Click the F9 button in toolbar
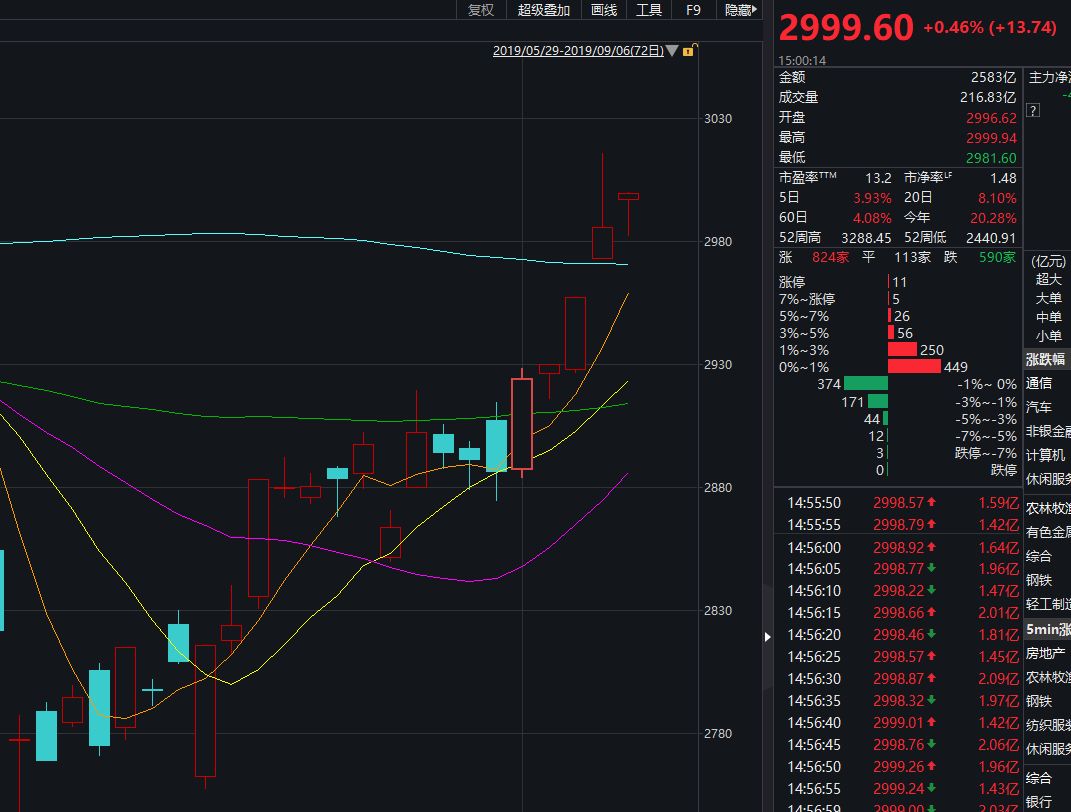This screenshot has height=812, width=1071. click(694, 10)
